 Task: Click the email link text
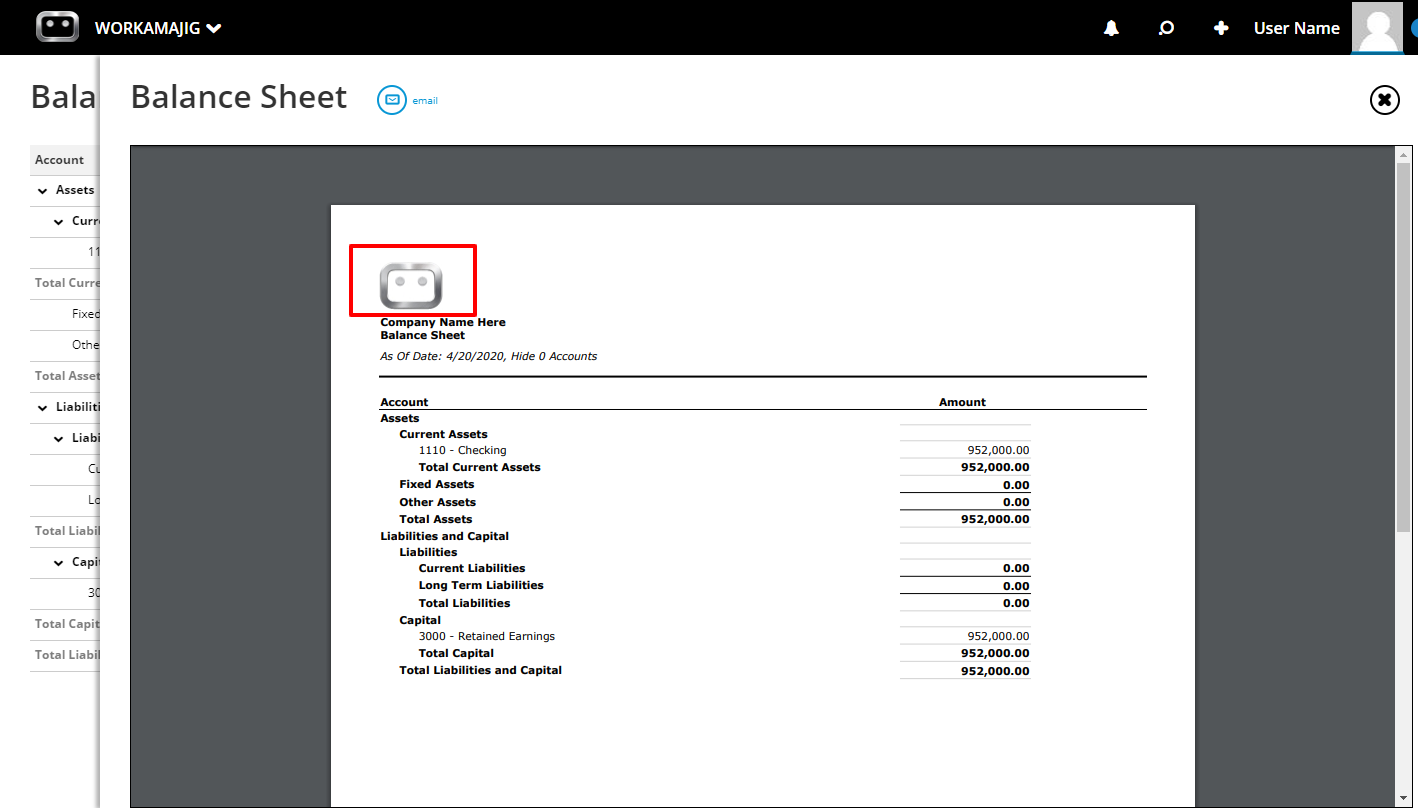[x=425, y=100]
